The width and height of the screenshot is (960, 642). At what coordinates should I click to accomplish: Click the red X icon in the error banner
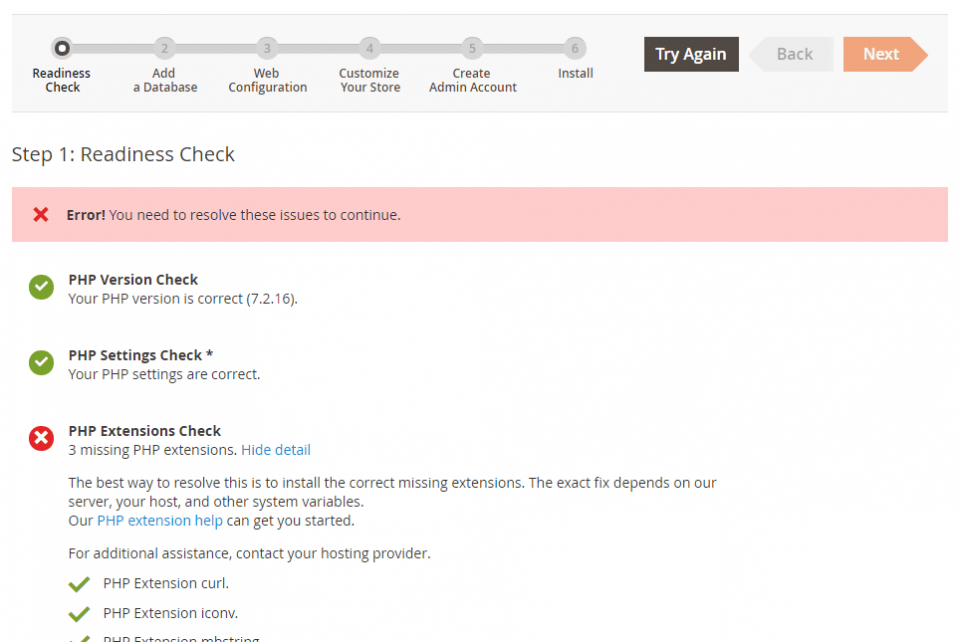(x=39, y=214)
